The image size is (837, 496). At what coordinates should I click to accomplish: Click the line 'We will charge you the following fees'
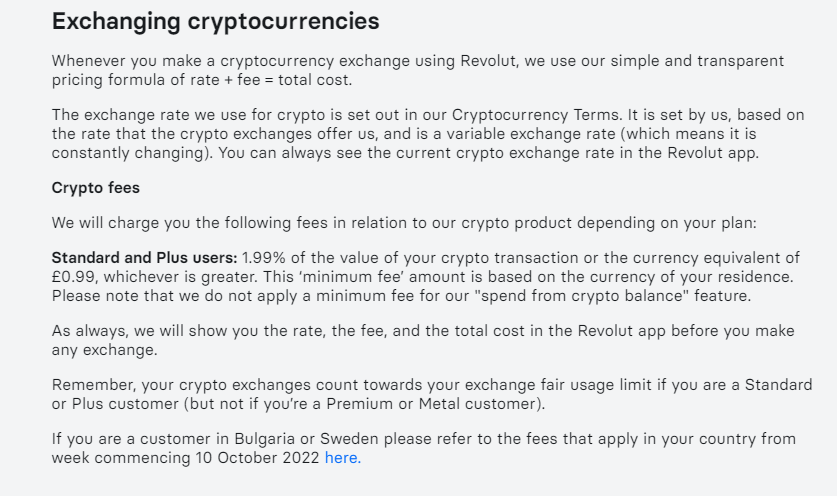click(x=404, y=223)
